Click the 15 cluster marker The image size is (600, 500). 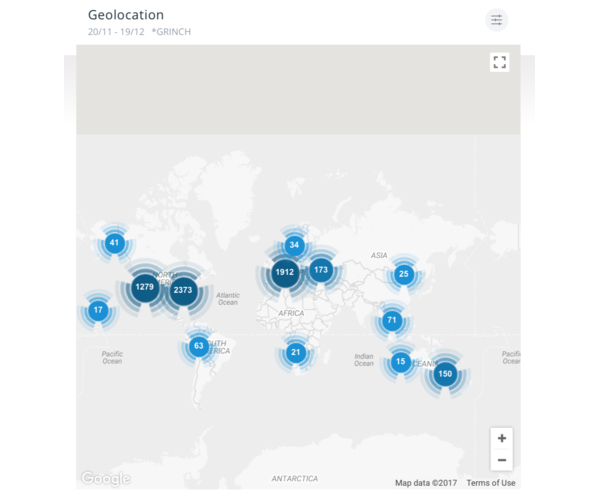coord(401,362)
